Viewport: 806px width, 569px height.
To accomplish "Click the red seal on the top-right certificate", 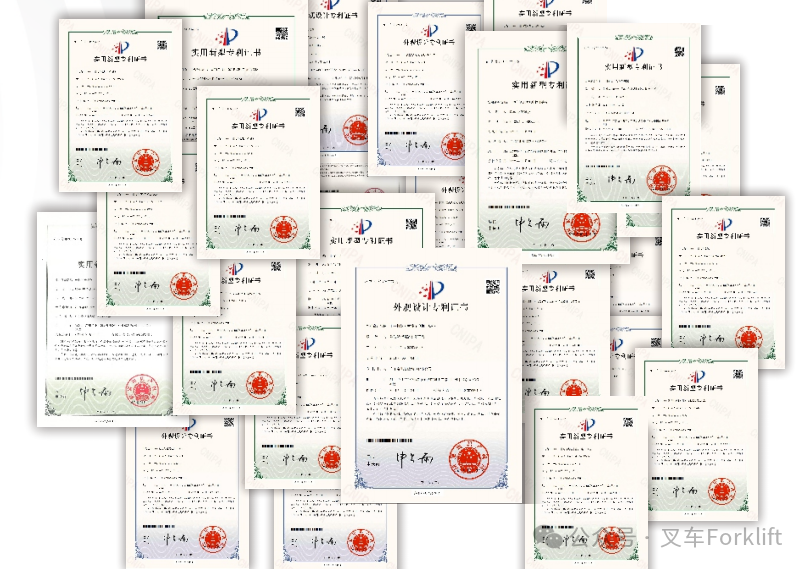I will pos(659,179).
